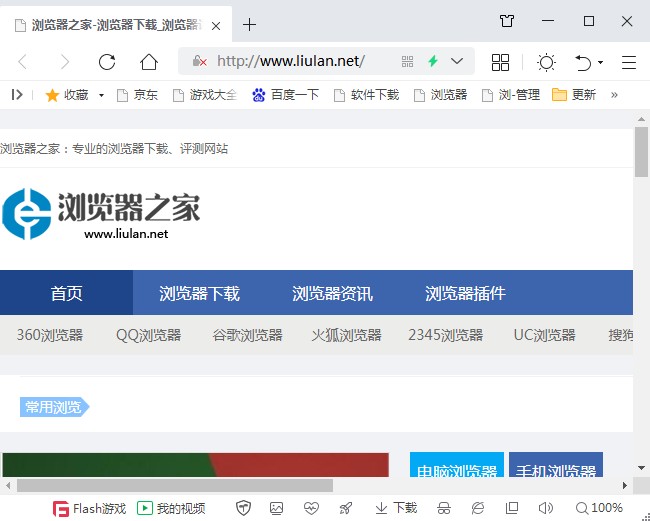Click the 收藏 star favorites button

click(66, 95)
